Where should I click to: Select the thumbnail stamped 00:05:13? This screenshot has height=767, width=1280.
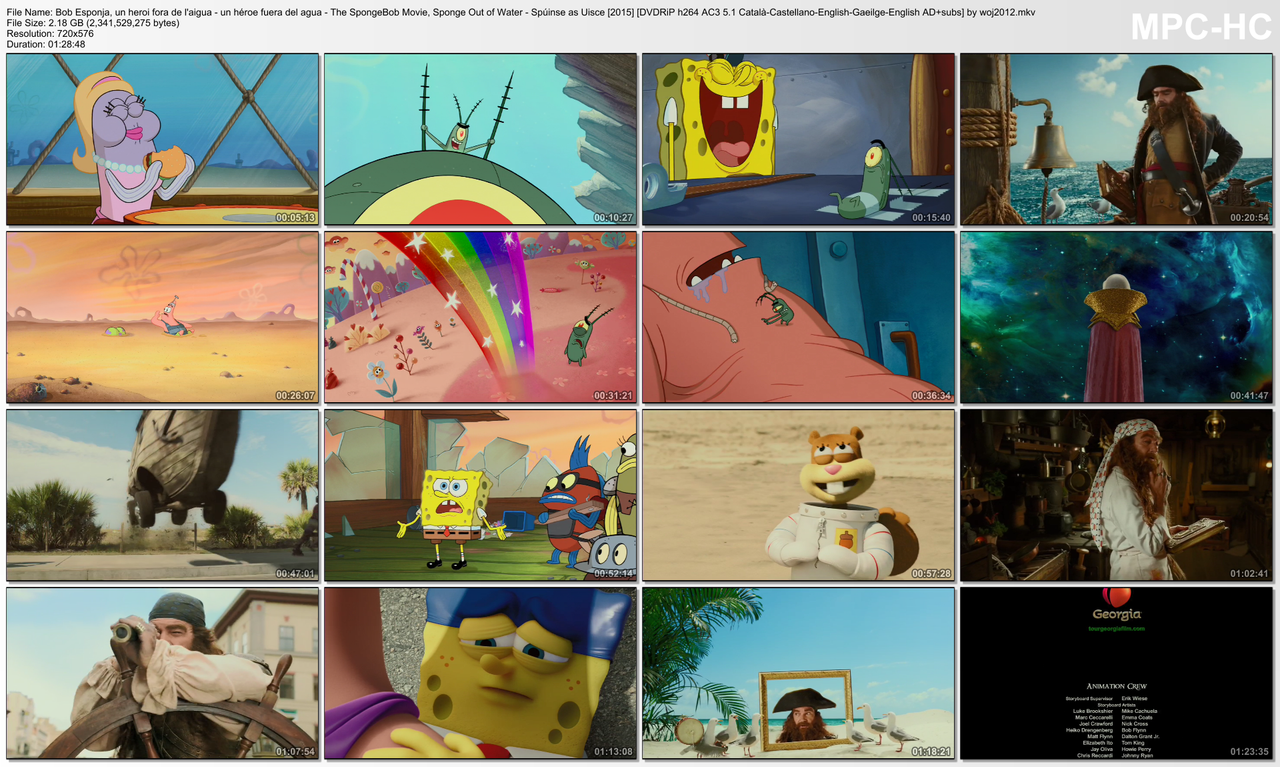point(162,139)
